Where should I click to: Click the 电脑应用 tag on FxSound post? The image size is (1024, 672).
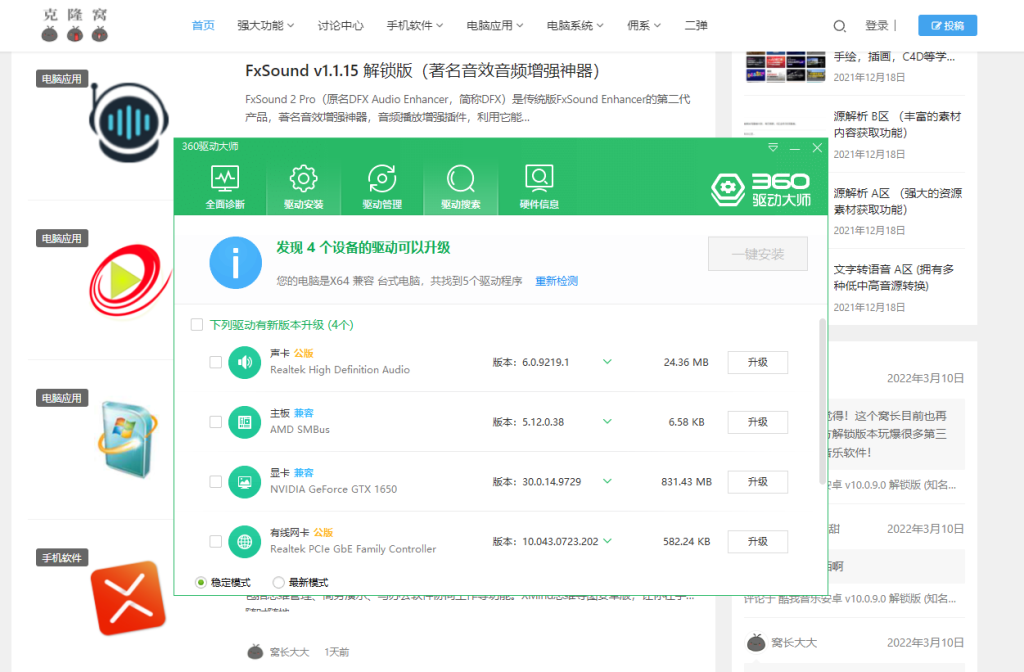click(x=62, y=79)
